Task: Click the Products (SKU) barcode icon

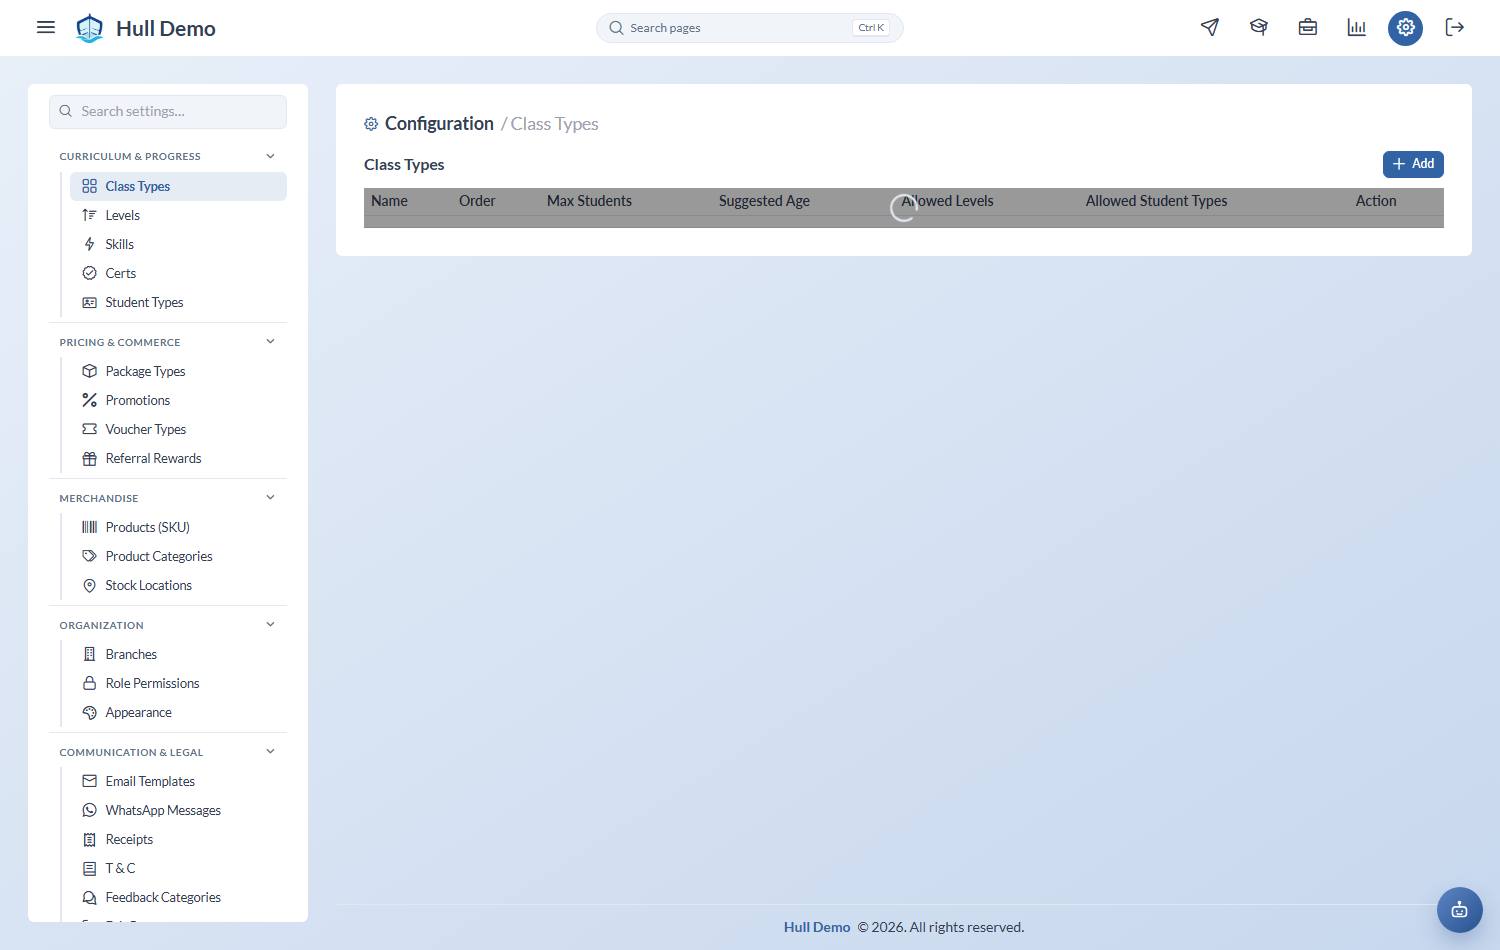Action: point(89,527)
